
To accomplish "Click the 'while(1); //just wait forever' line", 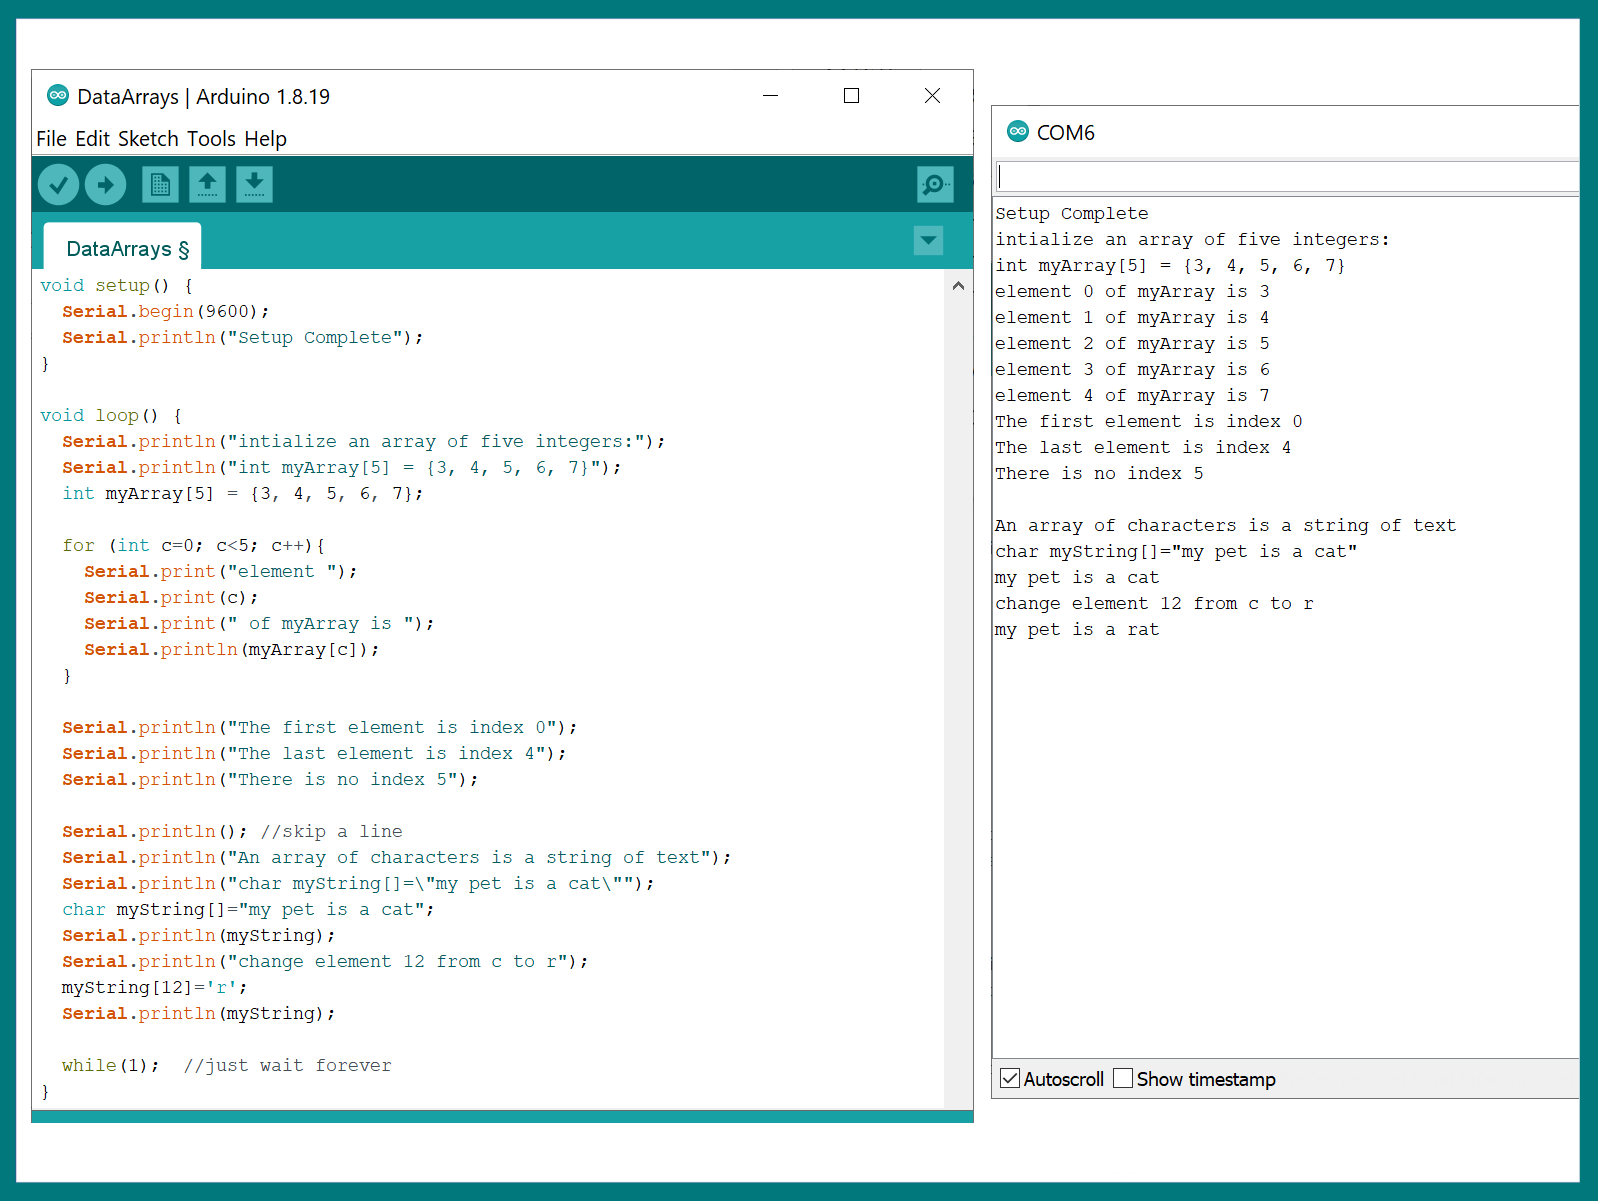I will (227, 1066).
